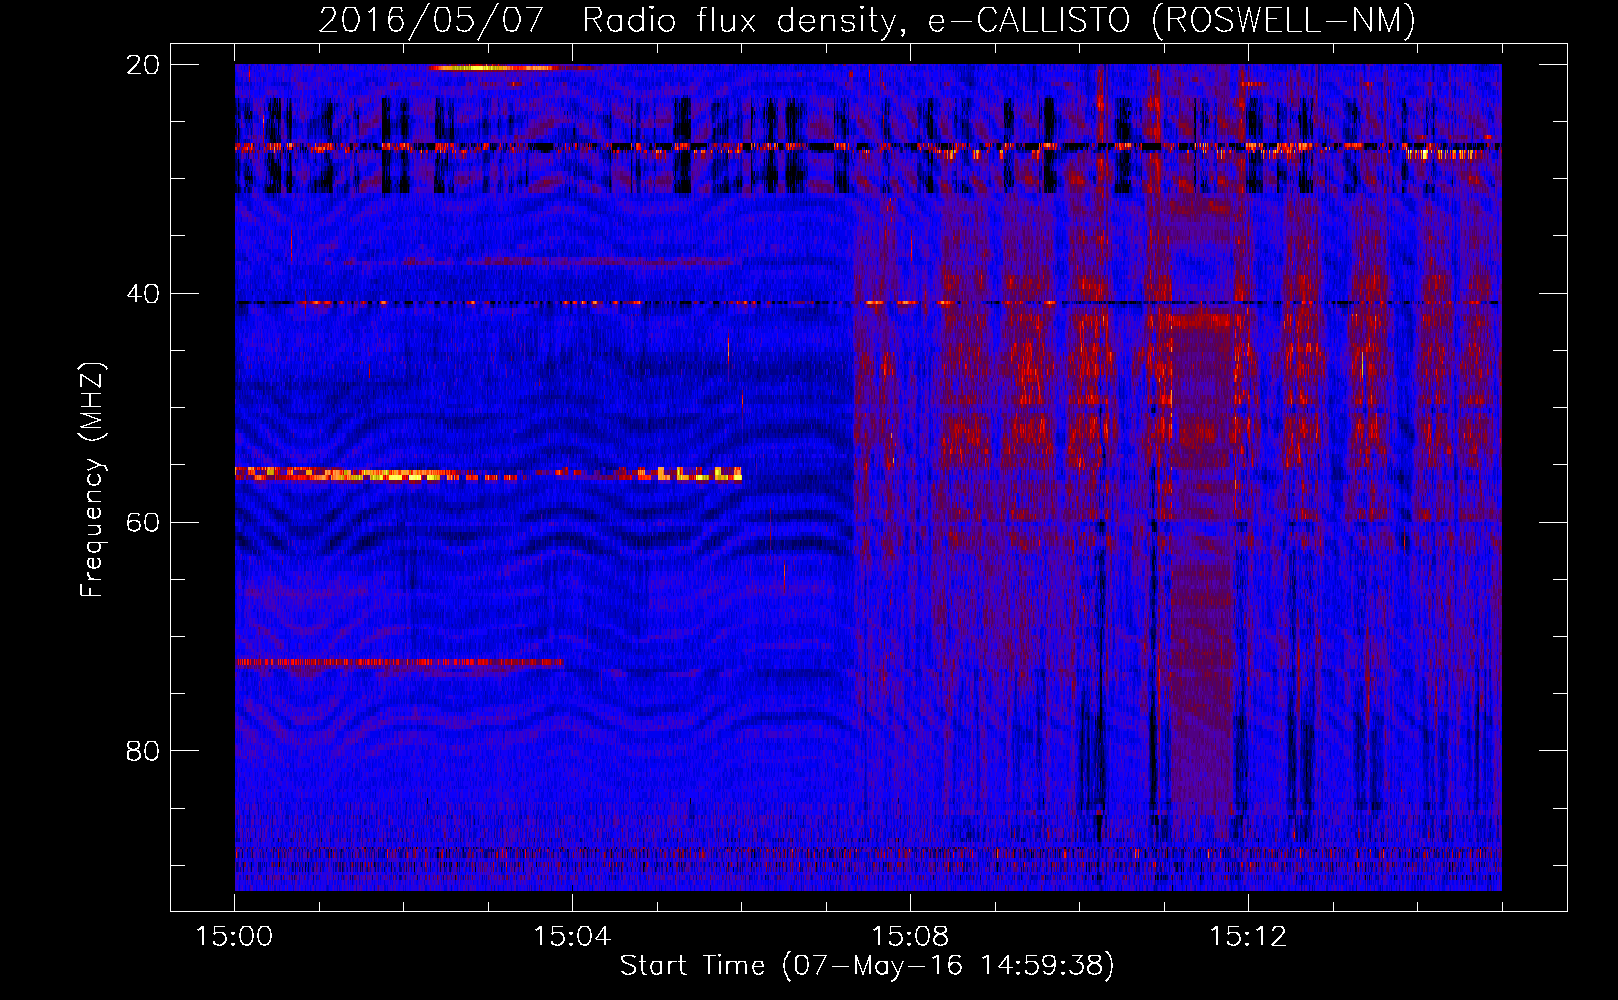Click the 15:12 time tick label

click(x=1248, y=937)
